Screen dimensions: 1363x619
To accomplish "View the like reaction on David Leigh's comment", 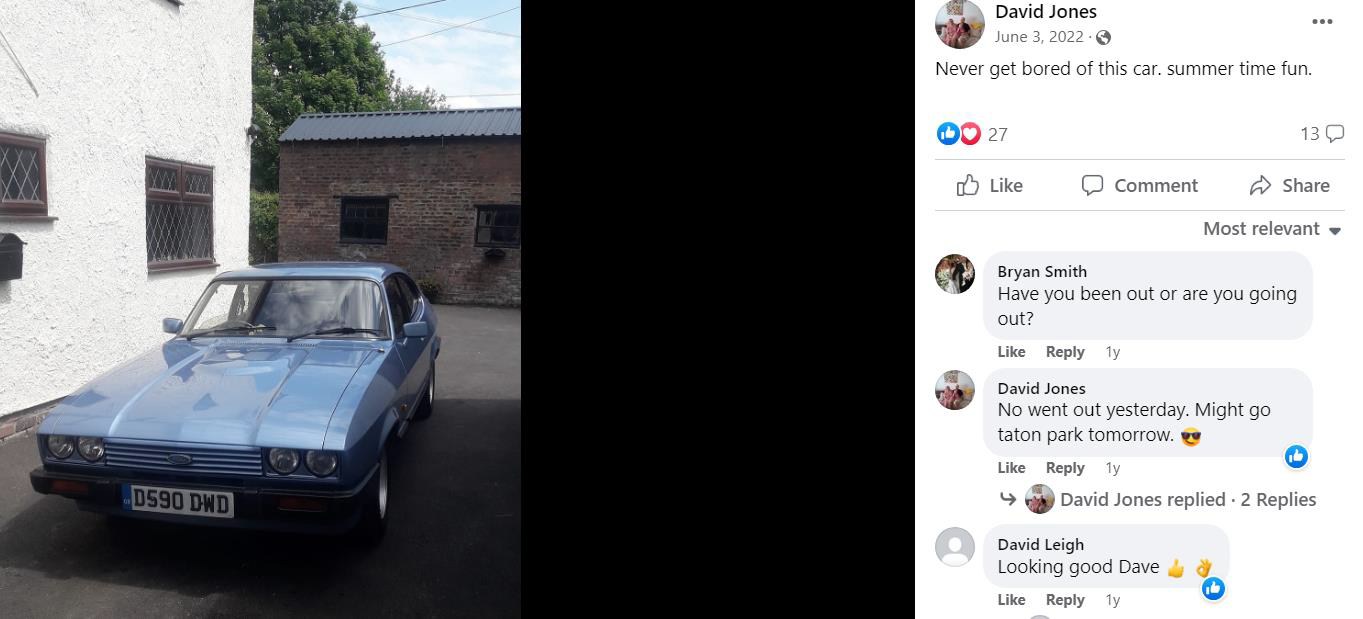I will tap(1213, 588).
